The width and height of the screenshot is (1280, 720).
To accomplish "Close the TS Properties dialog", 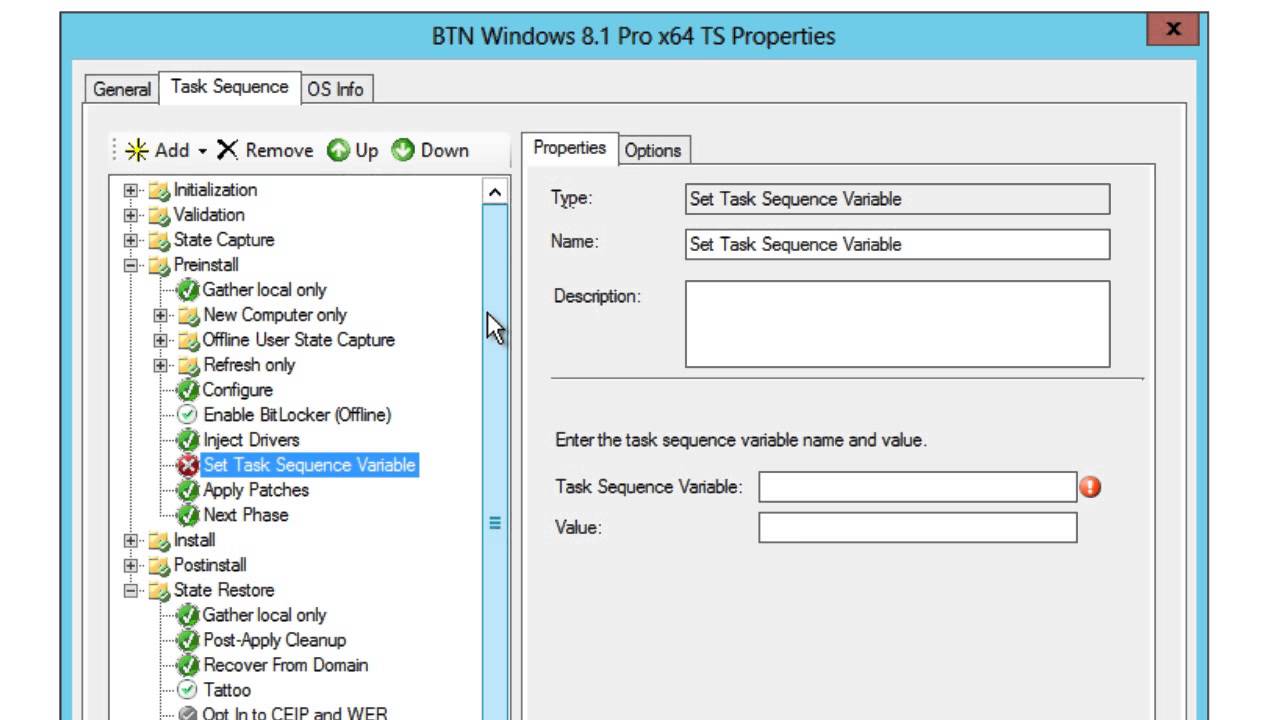I will click(1173, 30).
